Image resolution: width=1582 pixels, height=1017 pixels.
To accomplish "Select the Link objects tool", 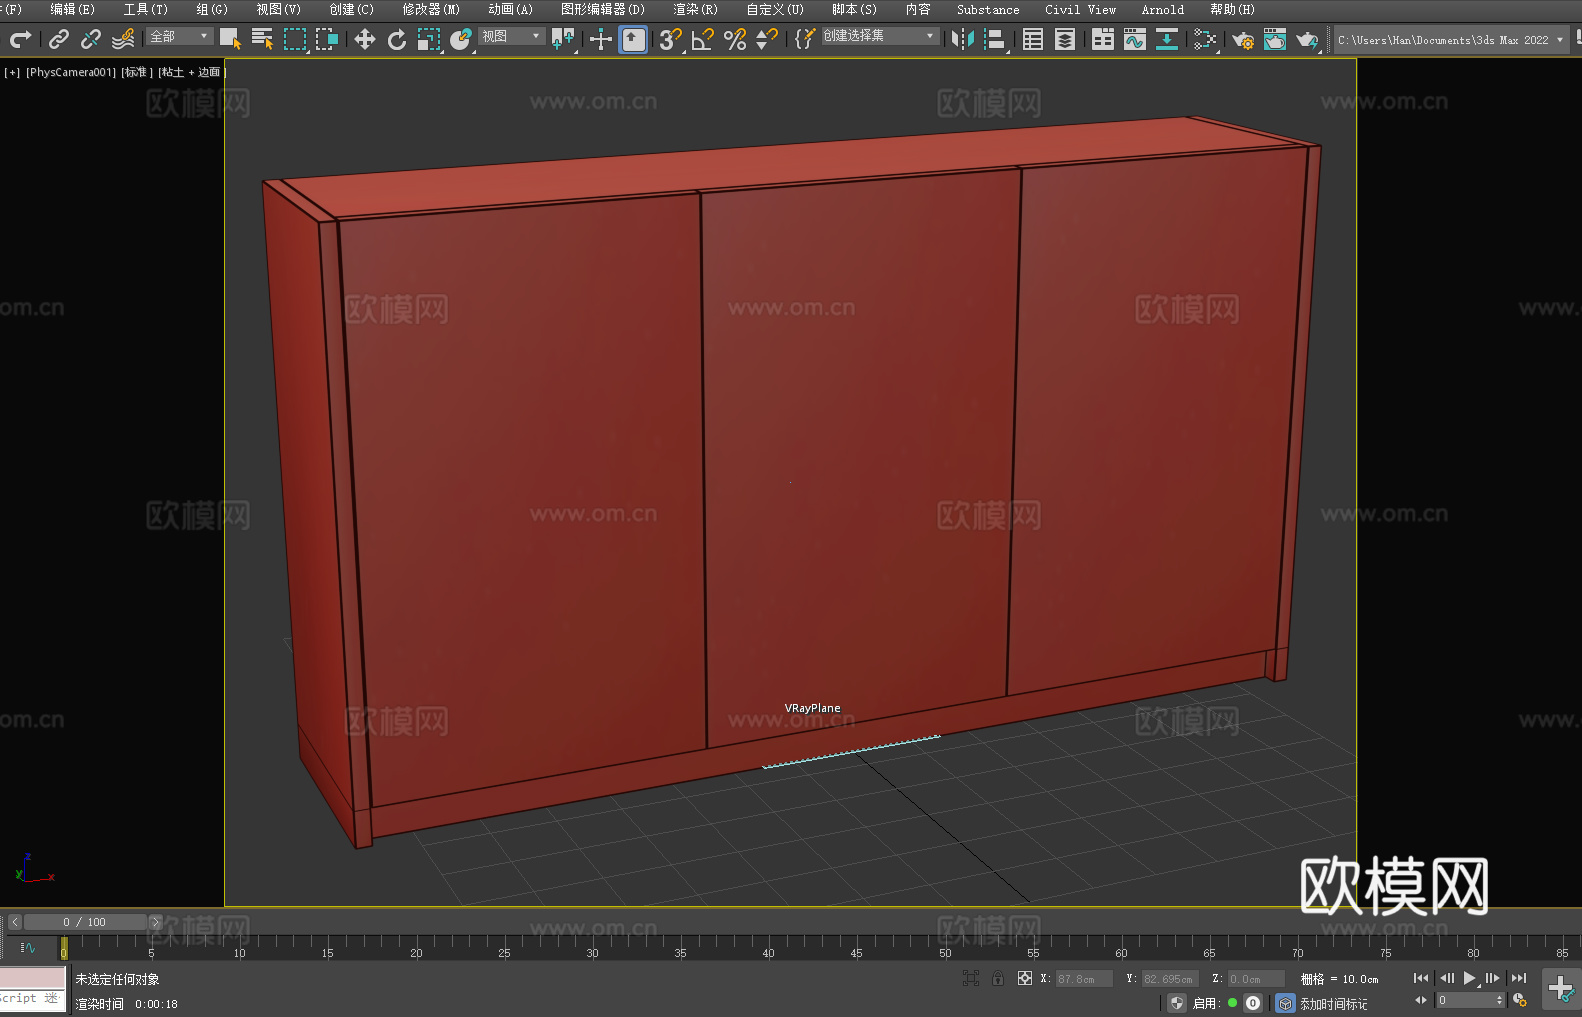I will (x=59, y=39).
